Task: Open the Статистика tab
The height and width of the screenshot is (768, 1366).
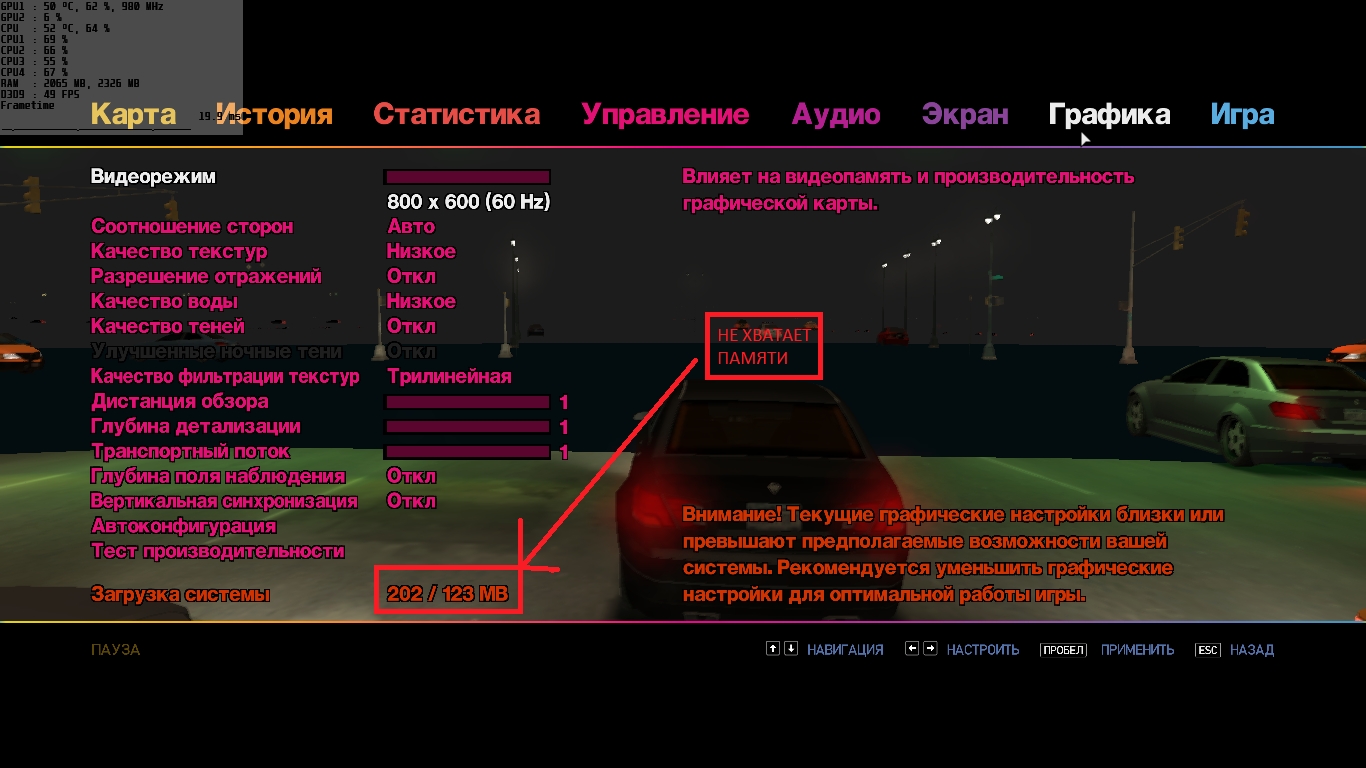Action: (x=456, y=115)
